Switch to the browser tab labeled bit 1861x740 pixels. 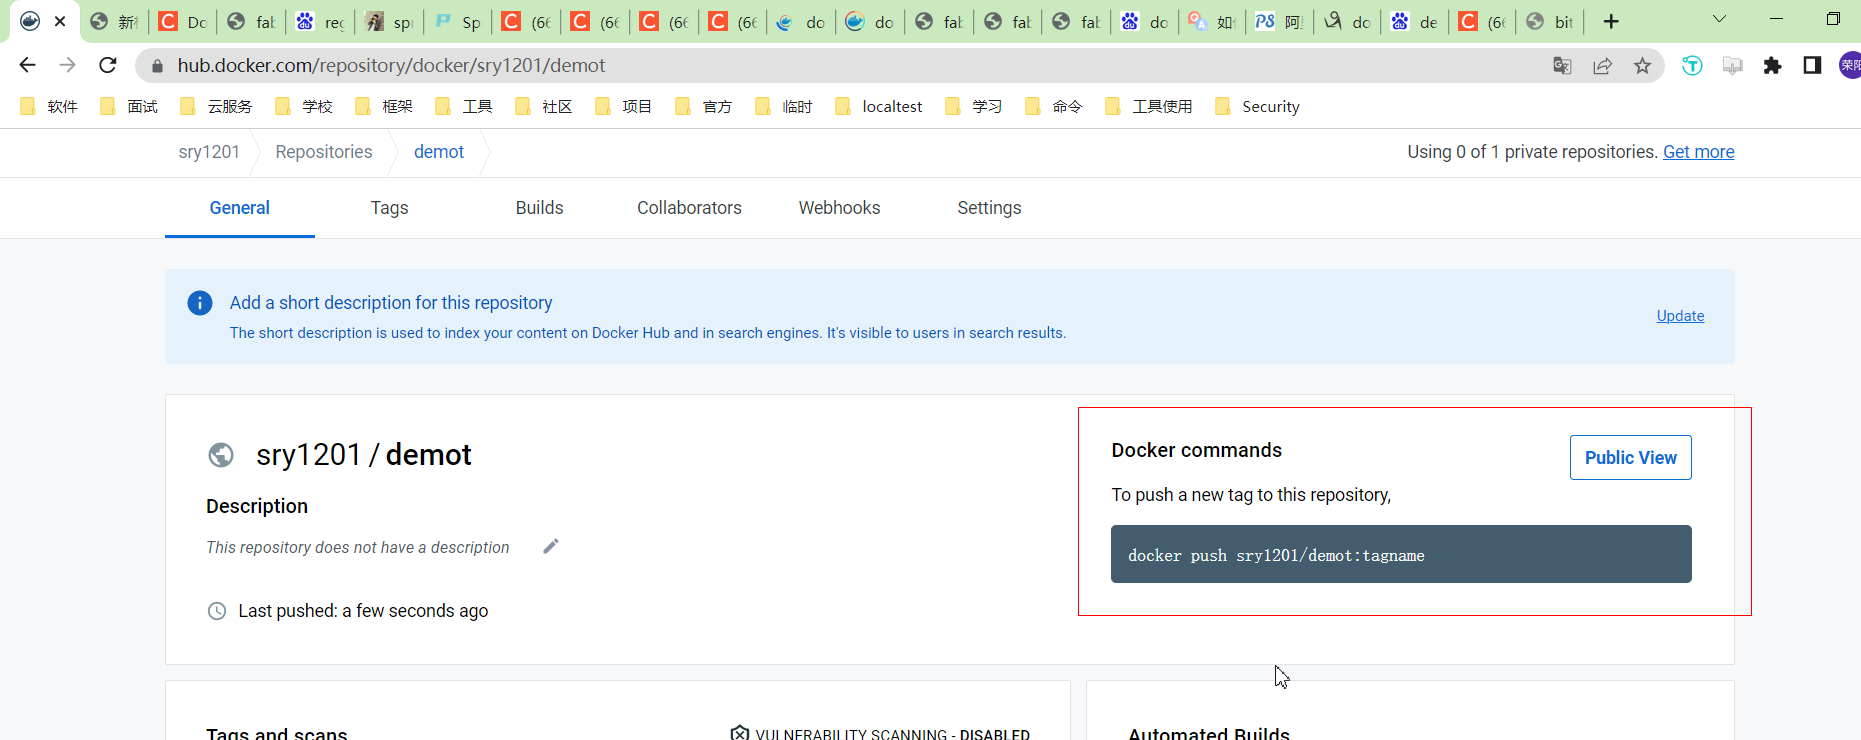click(1551, 21)
